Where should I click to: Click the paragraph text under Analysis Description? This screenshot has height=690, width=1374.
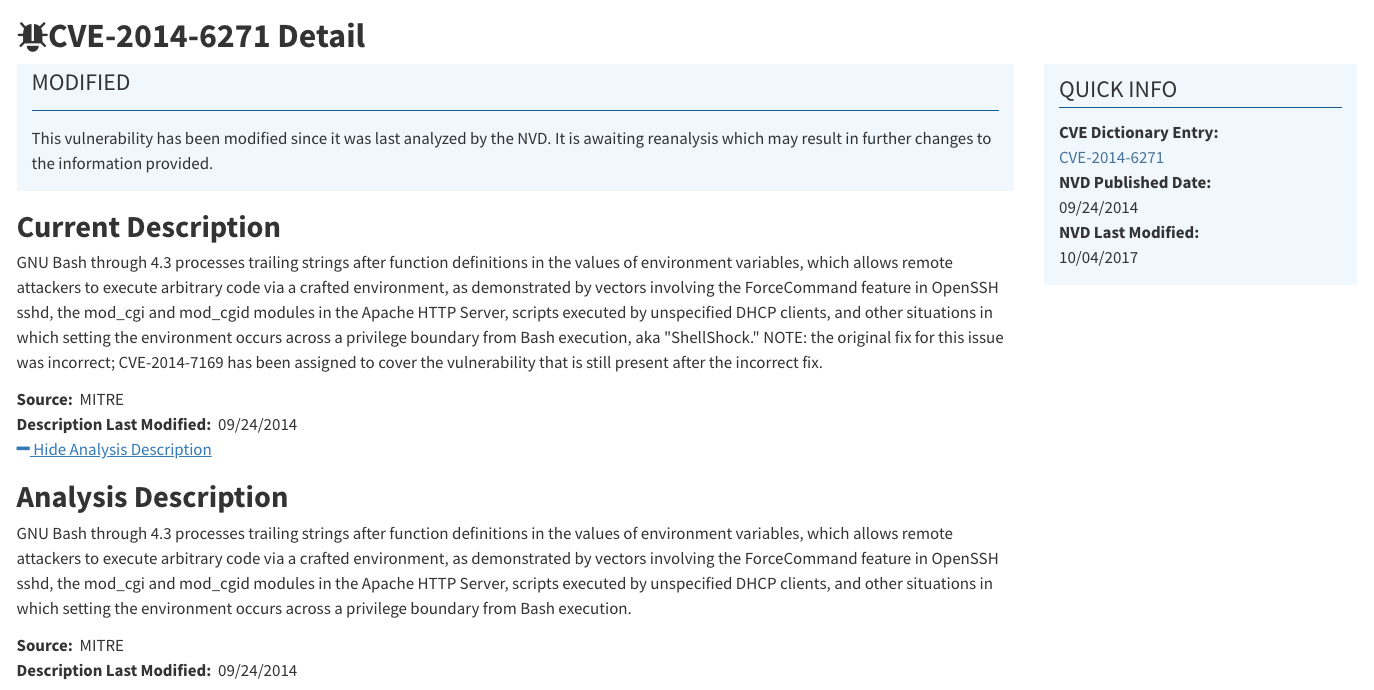(507, 570)
